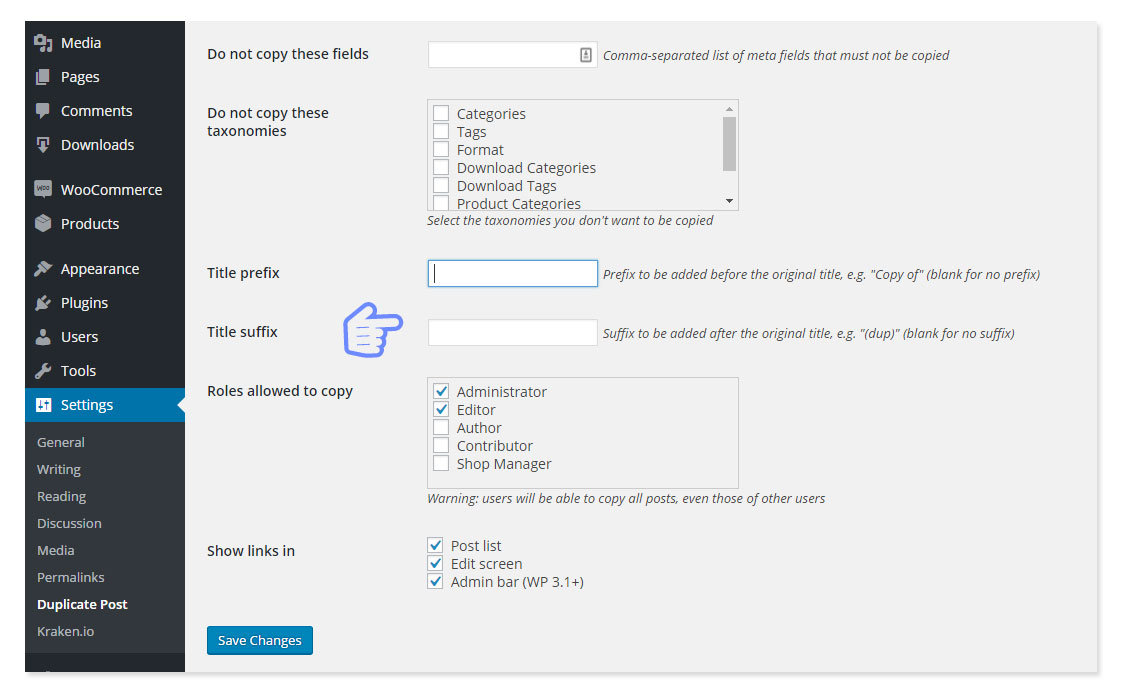Click the taxonomies list up arrow
1130x695 pixels.
(729, 109)
